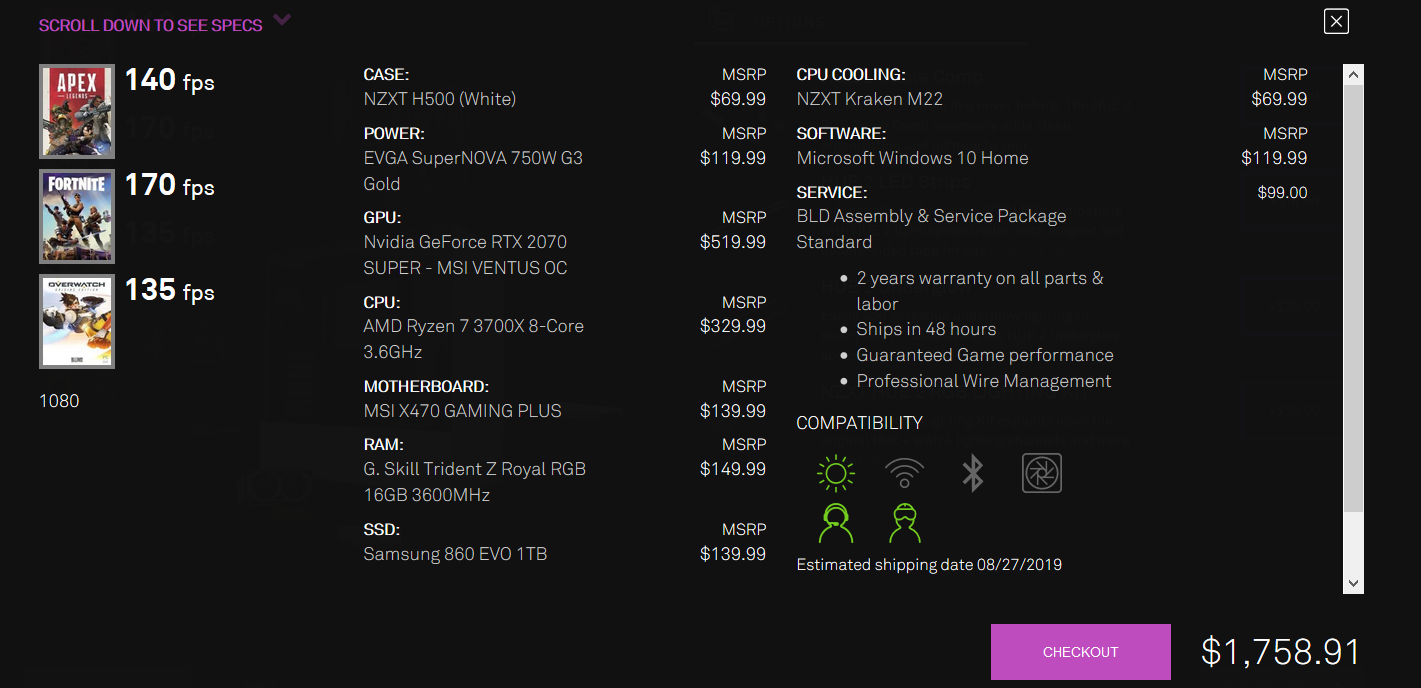The height and width of the screenshot is (688, 1421).
Task: Open the Apex Legends game thumbnail
Action: (77, 111)
